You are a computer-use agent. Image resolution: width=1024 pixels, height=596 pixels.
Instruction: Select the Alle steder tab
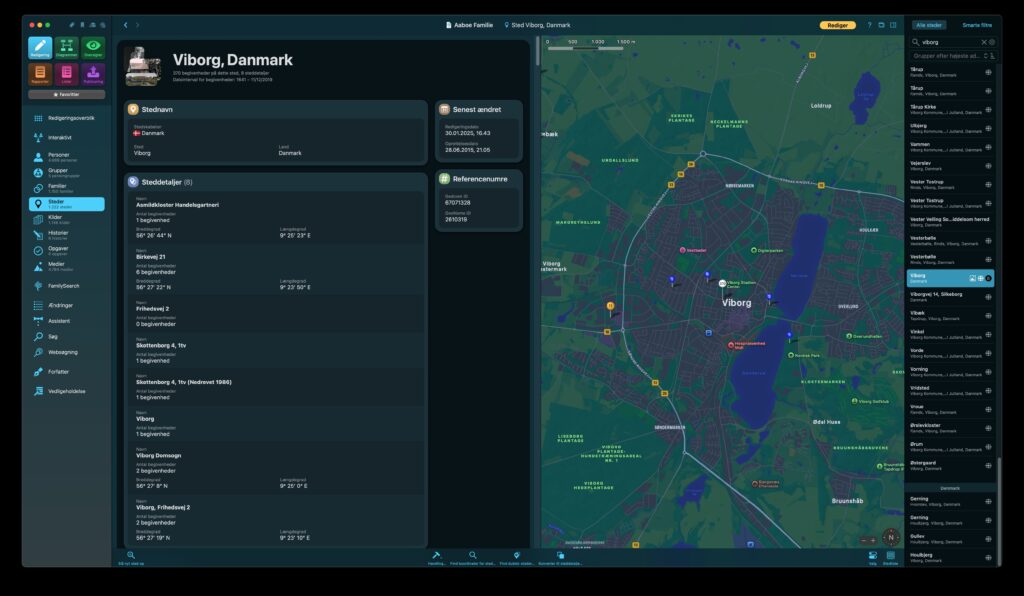(929, 25)
